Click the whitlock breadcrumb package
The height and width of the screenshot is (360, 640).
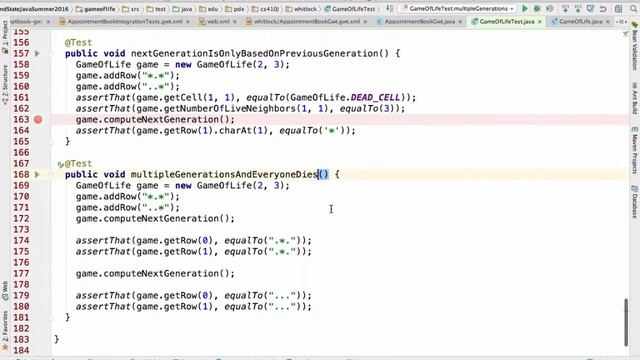click(301, 9)
